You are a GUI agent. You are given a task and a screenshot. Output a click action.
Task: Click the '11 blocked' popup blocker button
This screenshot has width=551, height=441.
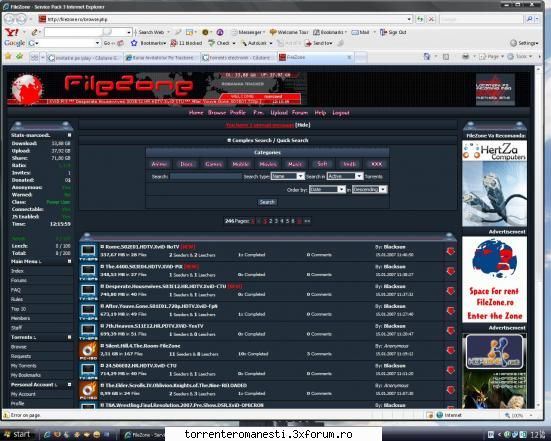(x=187, y=43)
